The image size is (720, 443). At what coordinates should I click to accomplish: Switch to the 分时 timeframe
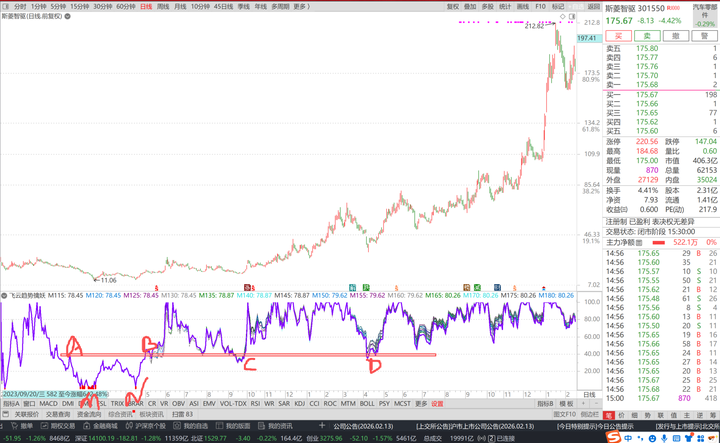[x=20, y=6]
